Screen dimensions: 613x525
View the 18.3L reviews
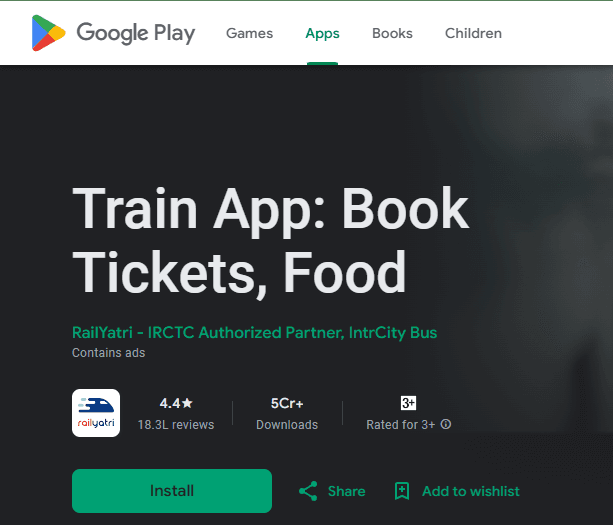point(176,425)
